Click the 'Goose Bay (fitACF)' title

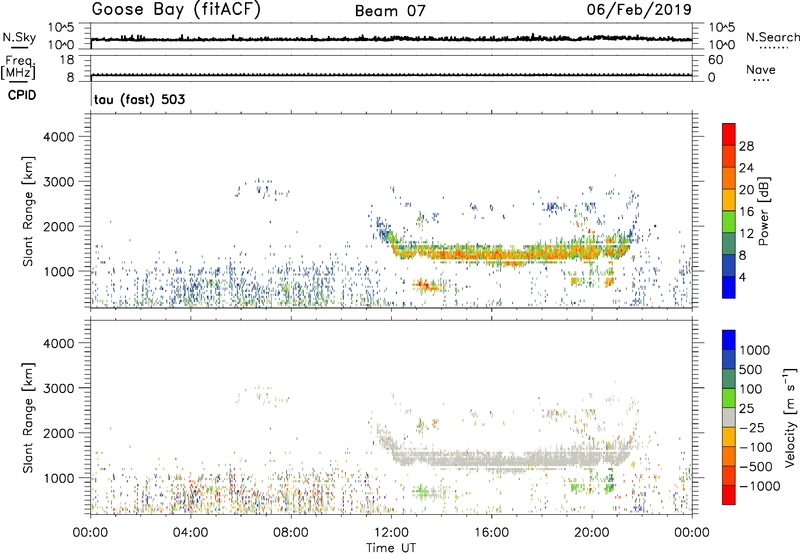click(x=176, y=10)
